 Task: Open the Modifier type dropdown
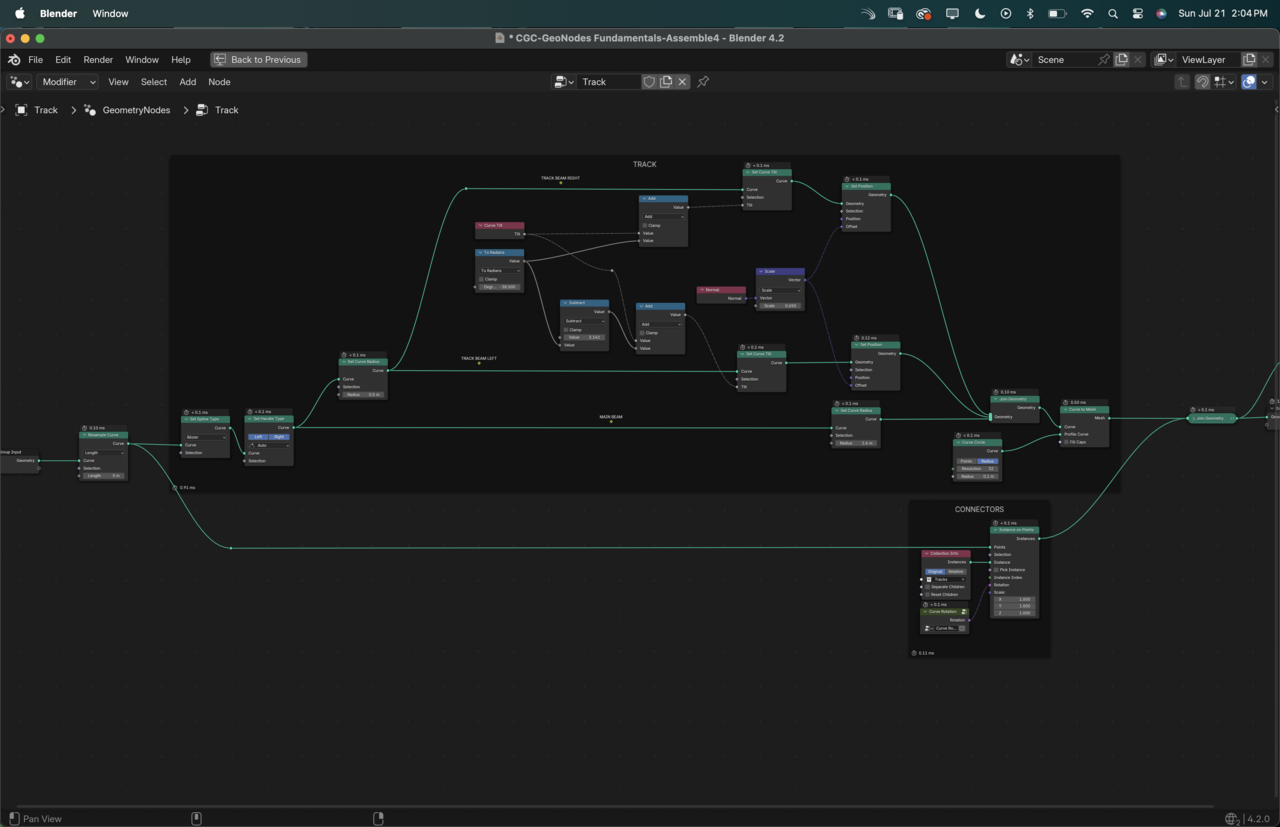[67, 82]
